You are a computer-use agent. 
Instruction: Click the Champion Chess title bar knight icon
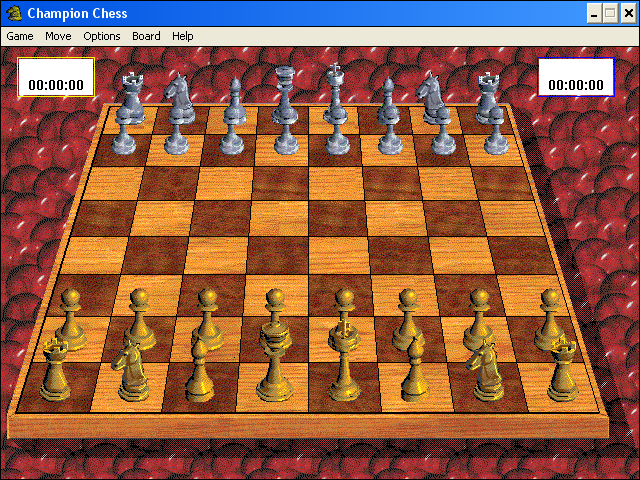click(x=14, y=13)
